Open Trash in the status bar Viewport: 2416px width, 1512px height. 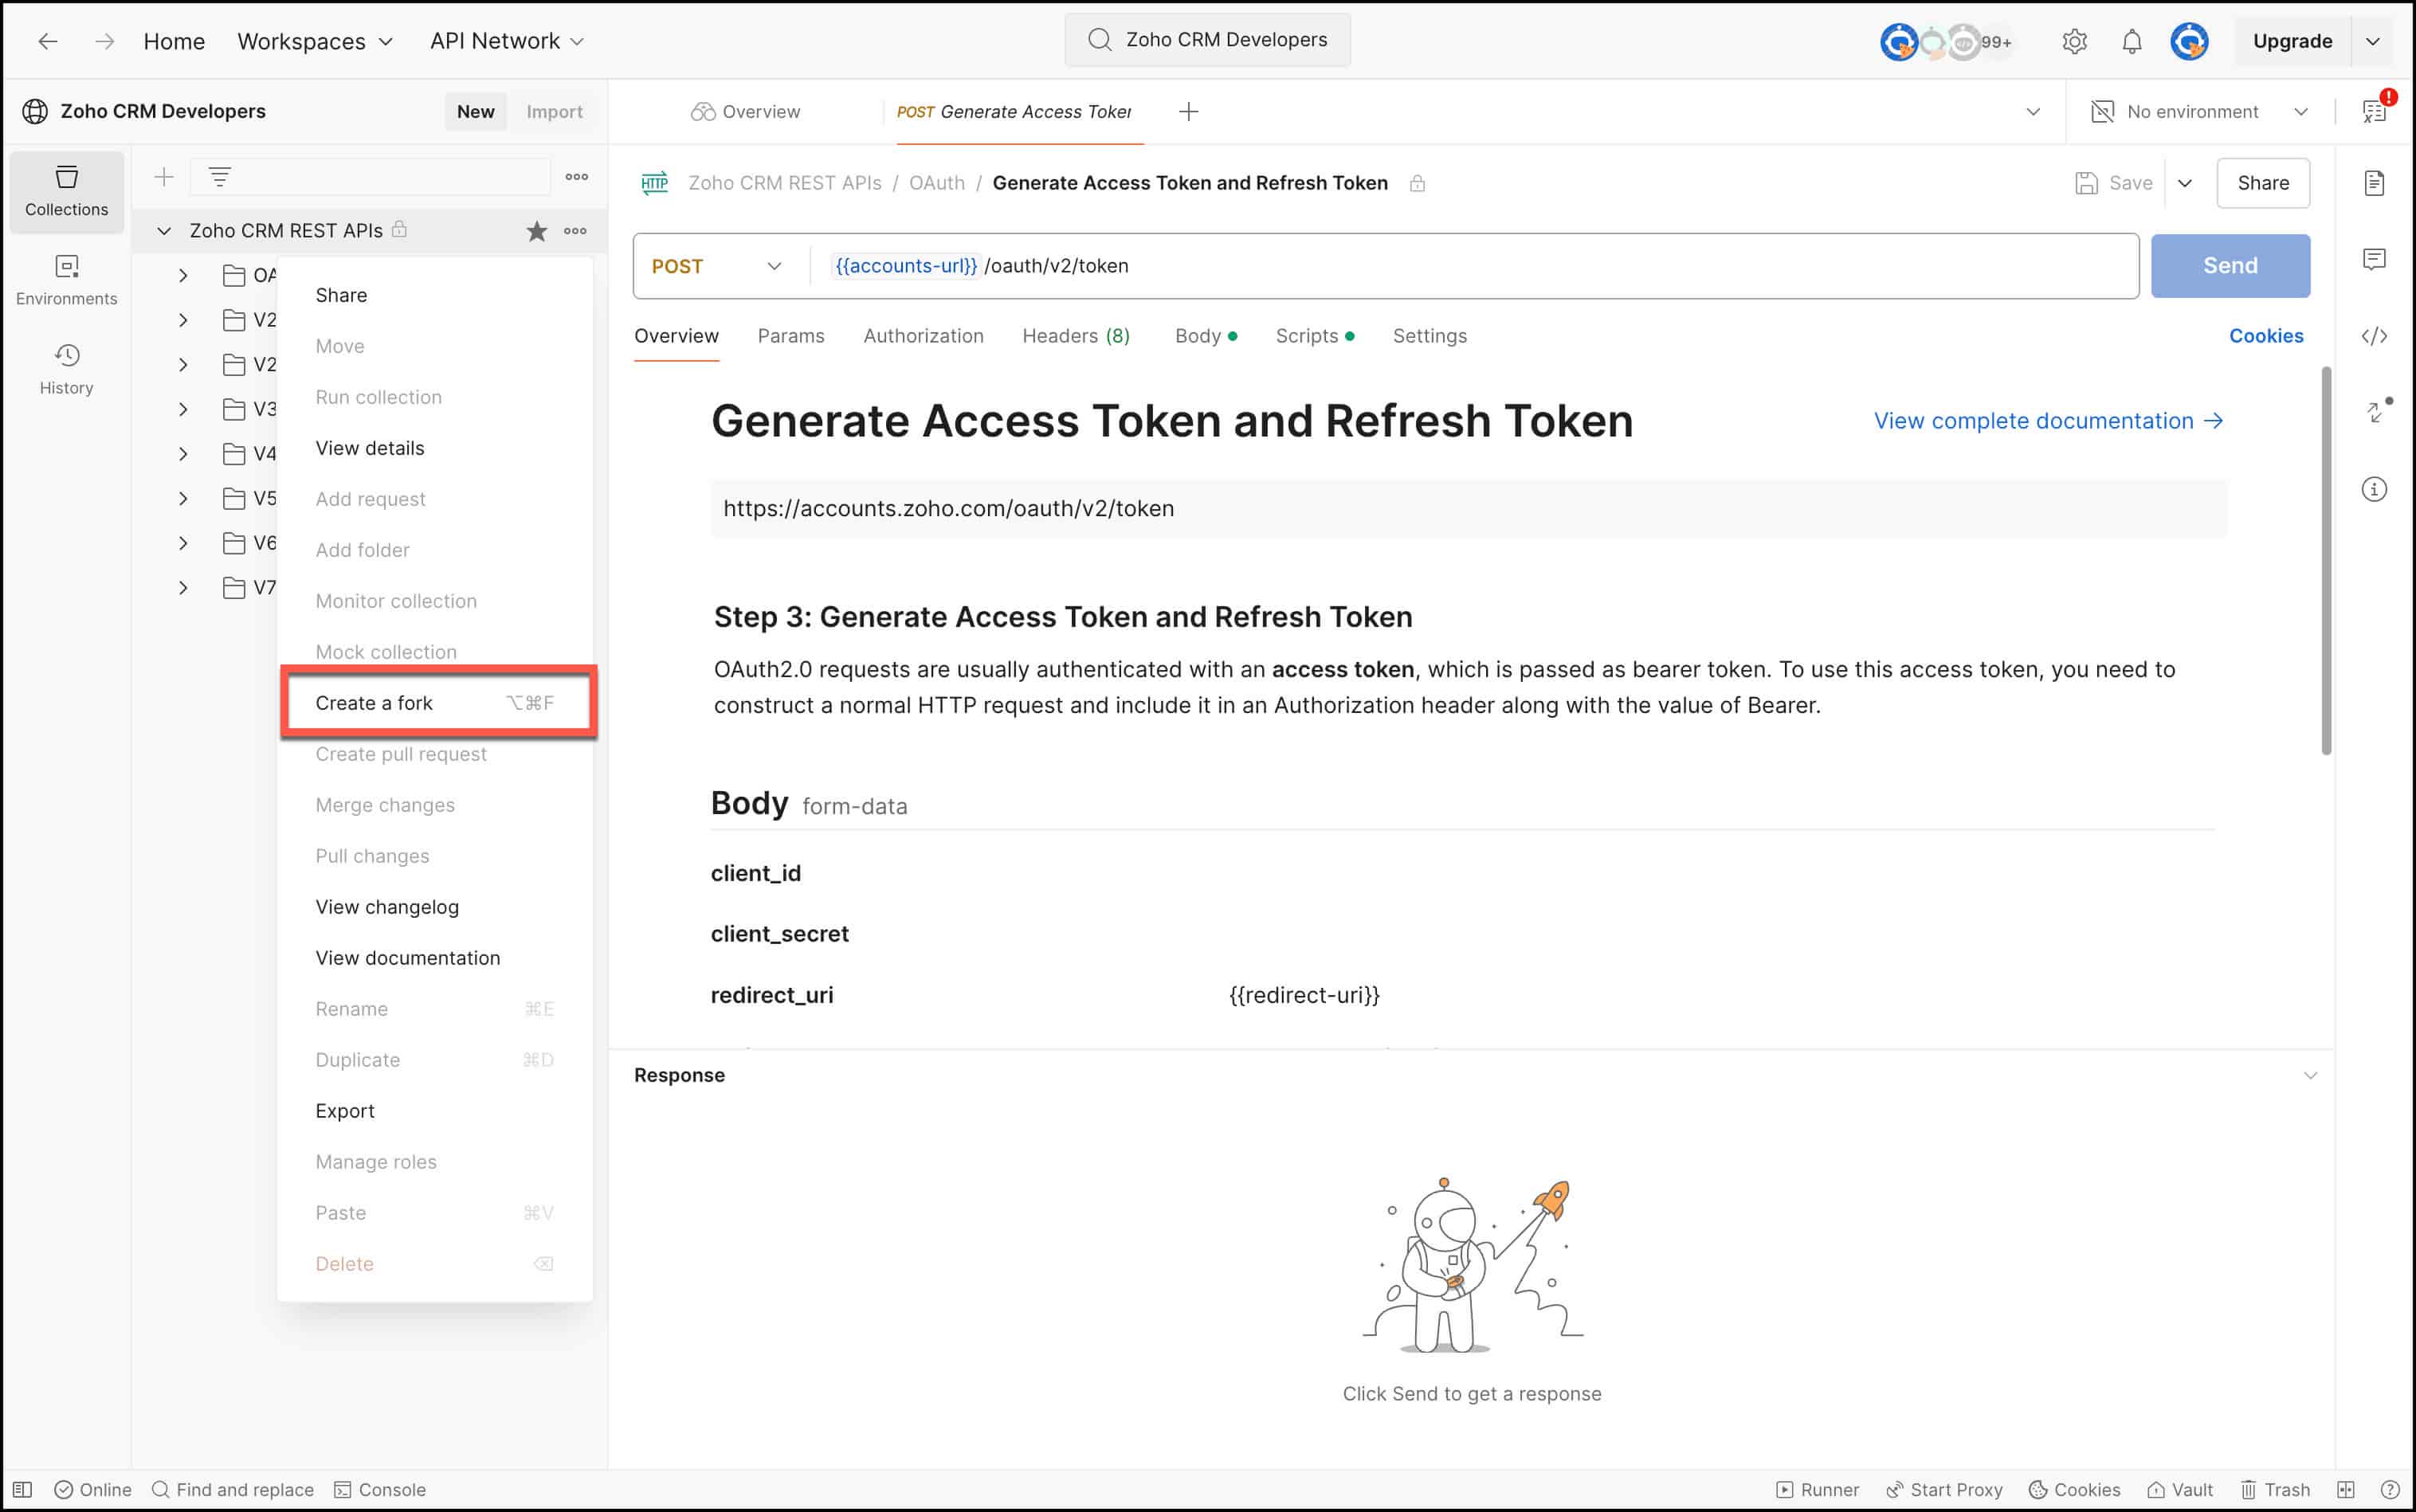tap(2274, 1489)
